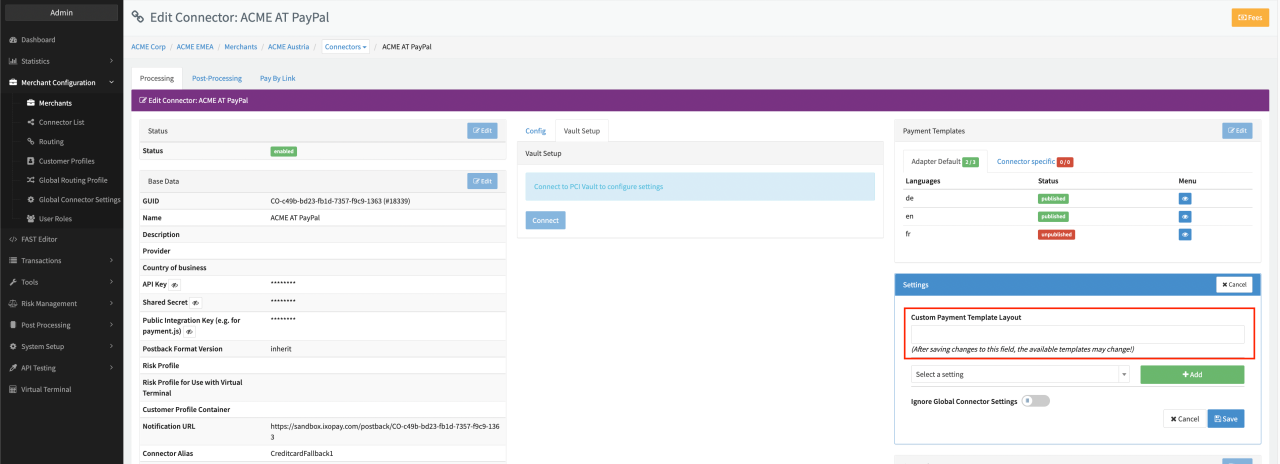Open Virtual Terminal from sidebar
The height and width of the screenshot is (464, 1280).
pos(45,389)
